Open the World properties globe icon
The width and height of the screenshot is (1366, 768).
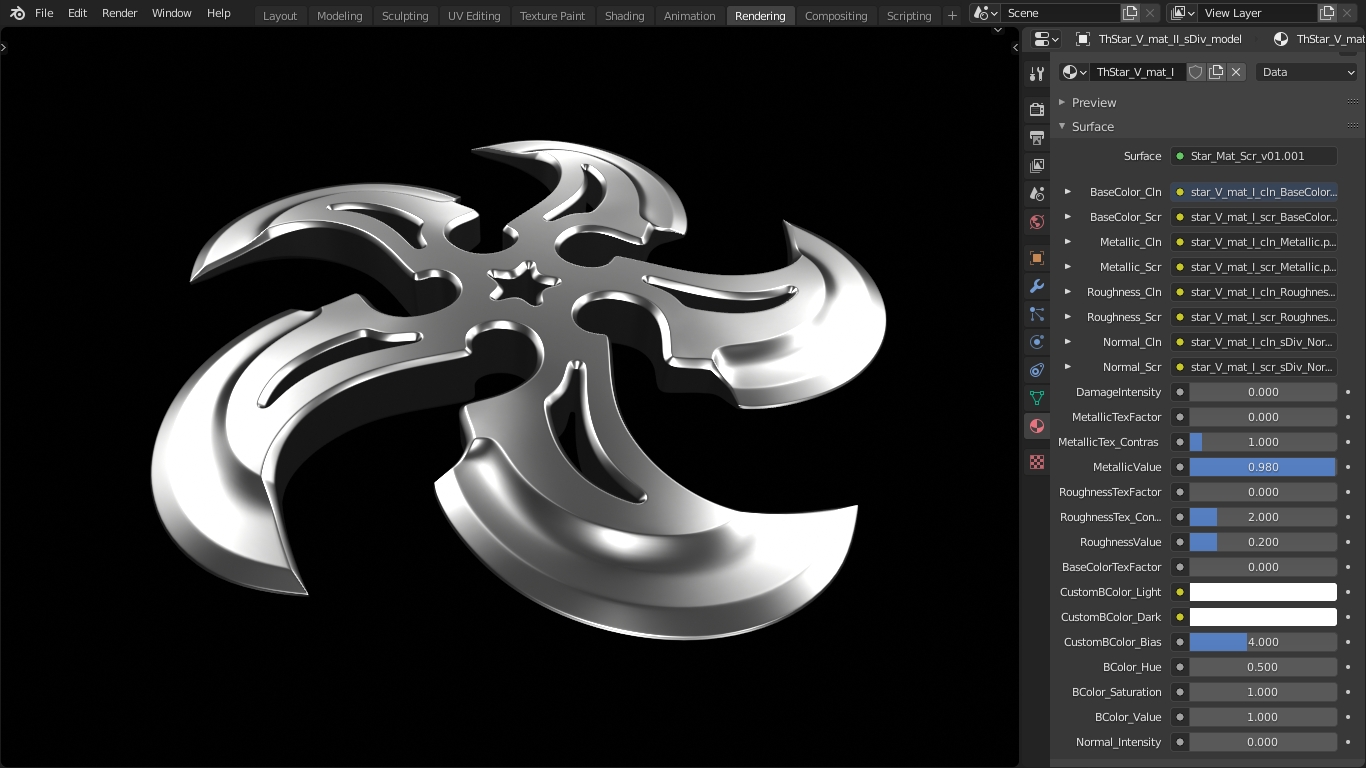click(x=1037, y=222)
